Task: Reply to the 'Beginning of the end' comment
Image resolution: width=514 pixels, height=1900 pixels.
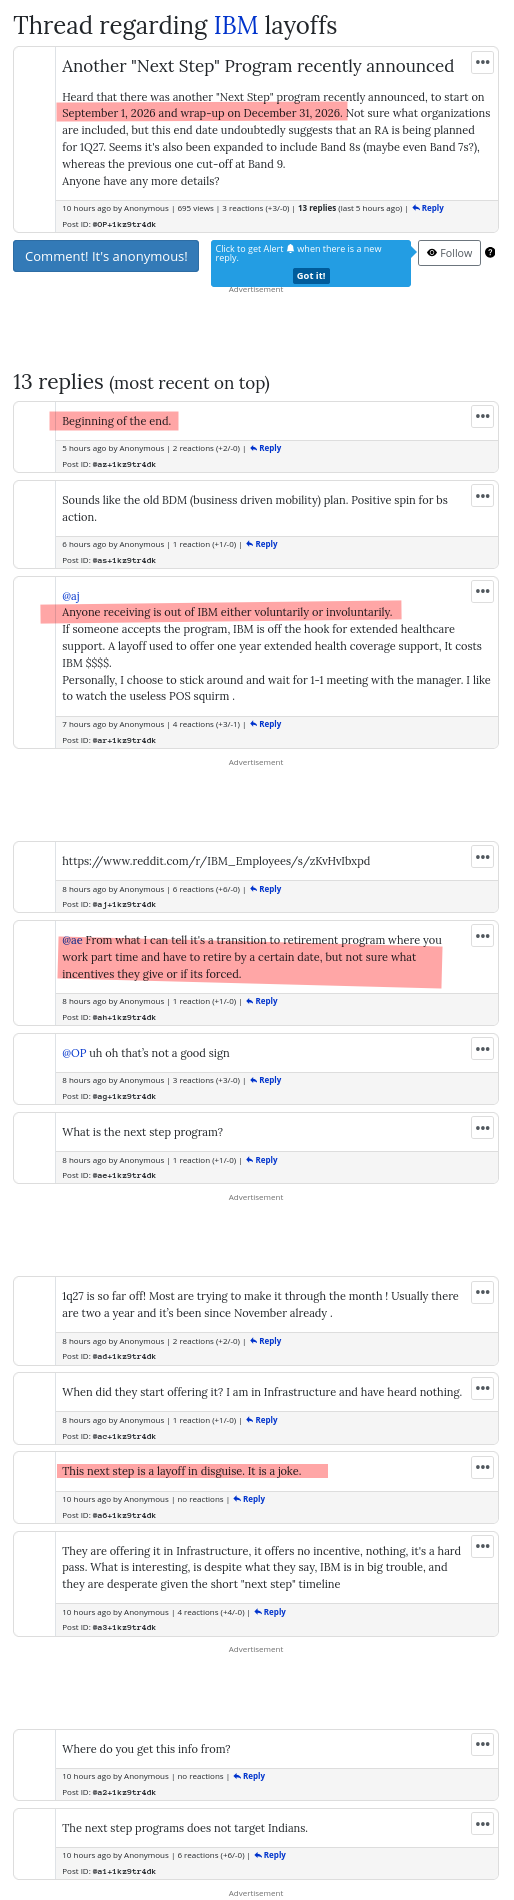Action: click(x=266, y=448)
